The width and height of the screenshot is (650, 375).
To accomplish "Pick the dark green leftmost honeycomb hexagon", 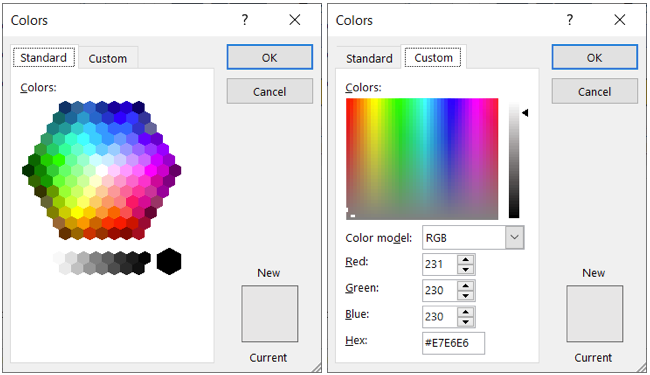I will (x=28, y=170).
